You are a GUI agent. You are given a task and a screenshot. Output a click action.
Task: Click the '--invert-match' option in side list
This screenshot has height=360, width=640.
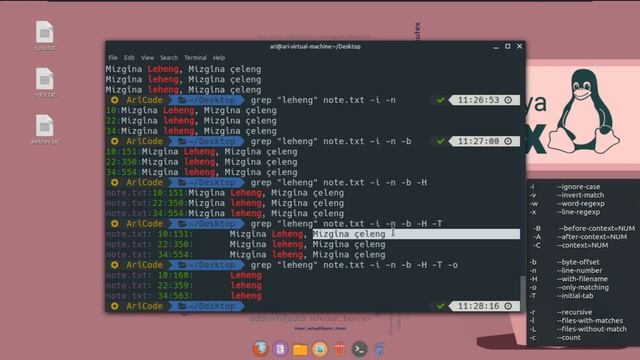point(580,195)
